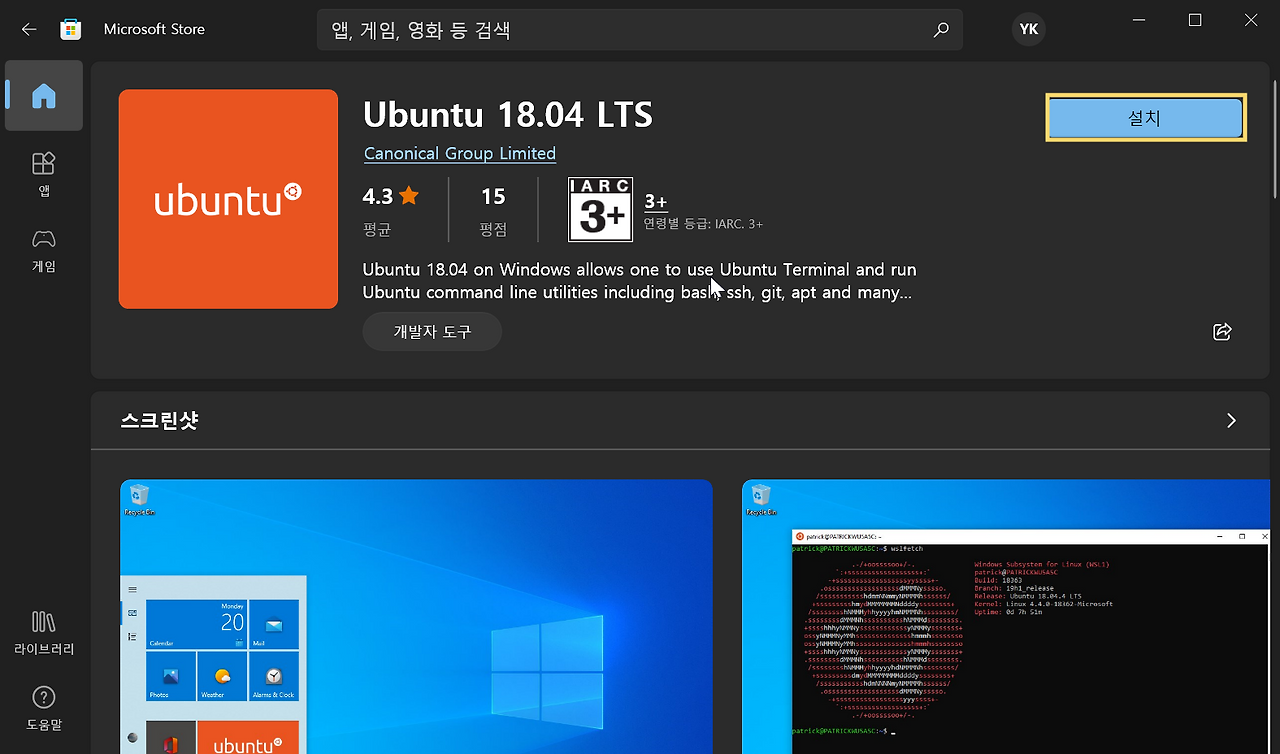
Task: Click the search magnifier icon
Action: coord(940,30)
